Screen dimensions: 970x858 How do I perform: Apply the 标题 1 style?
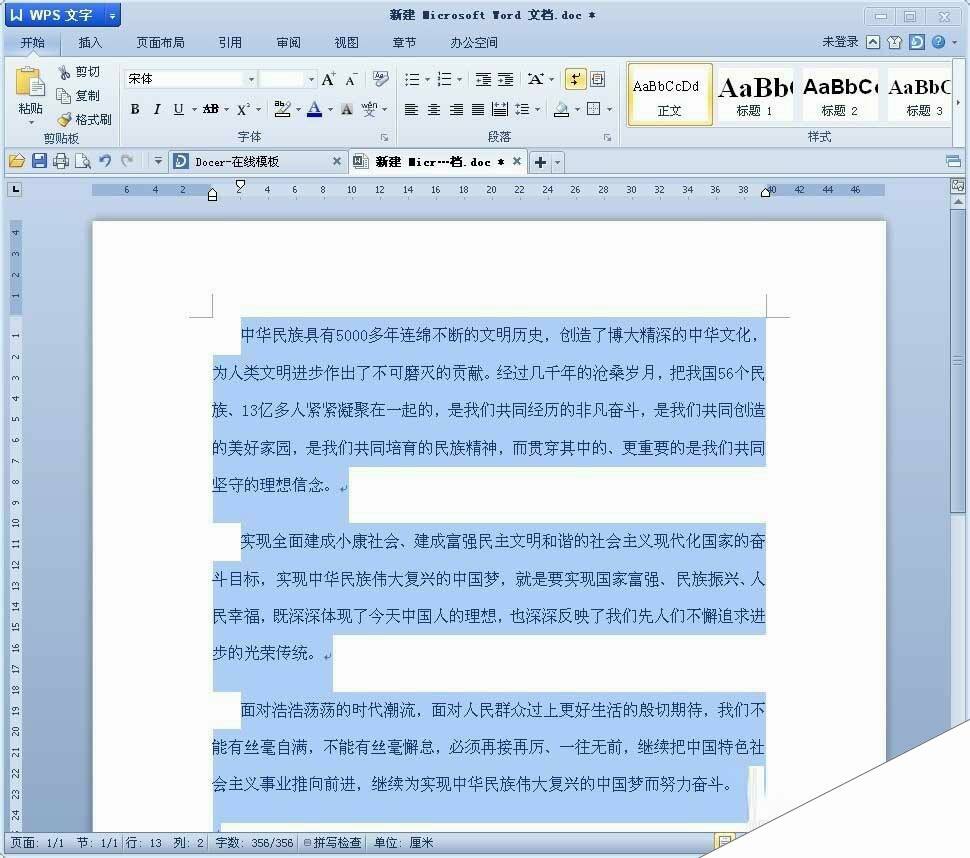[754, 95]
